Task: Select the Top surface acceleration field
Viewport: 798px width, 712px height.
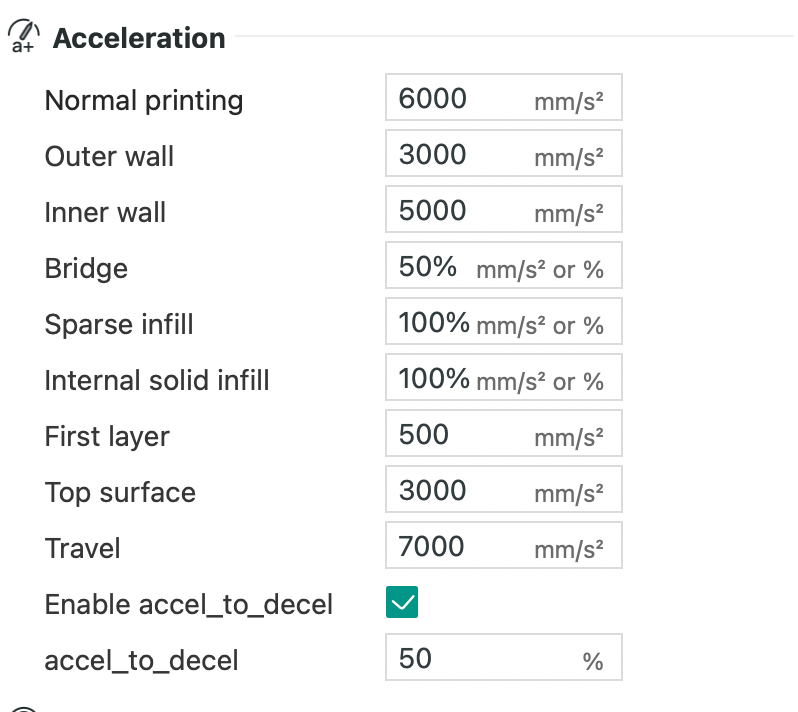Action: (503, 489)
